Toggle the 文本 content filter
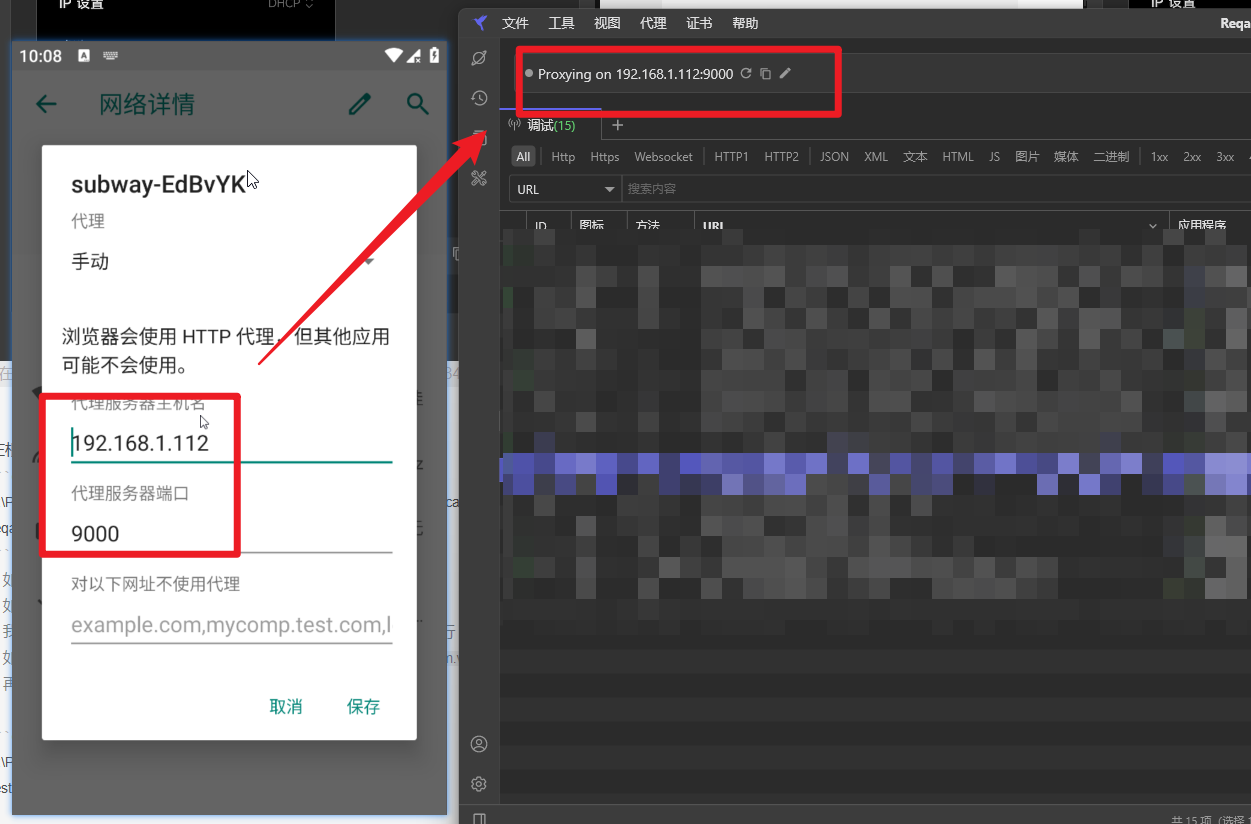 (x=915, y=157)
